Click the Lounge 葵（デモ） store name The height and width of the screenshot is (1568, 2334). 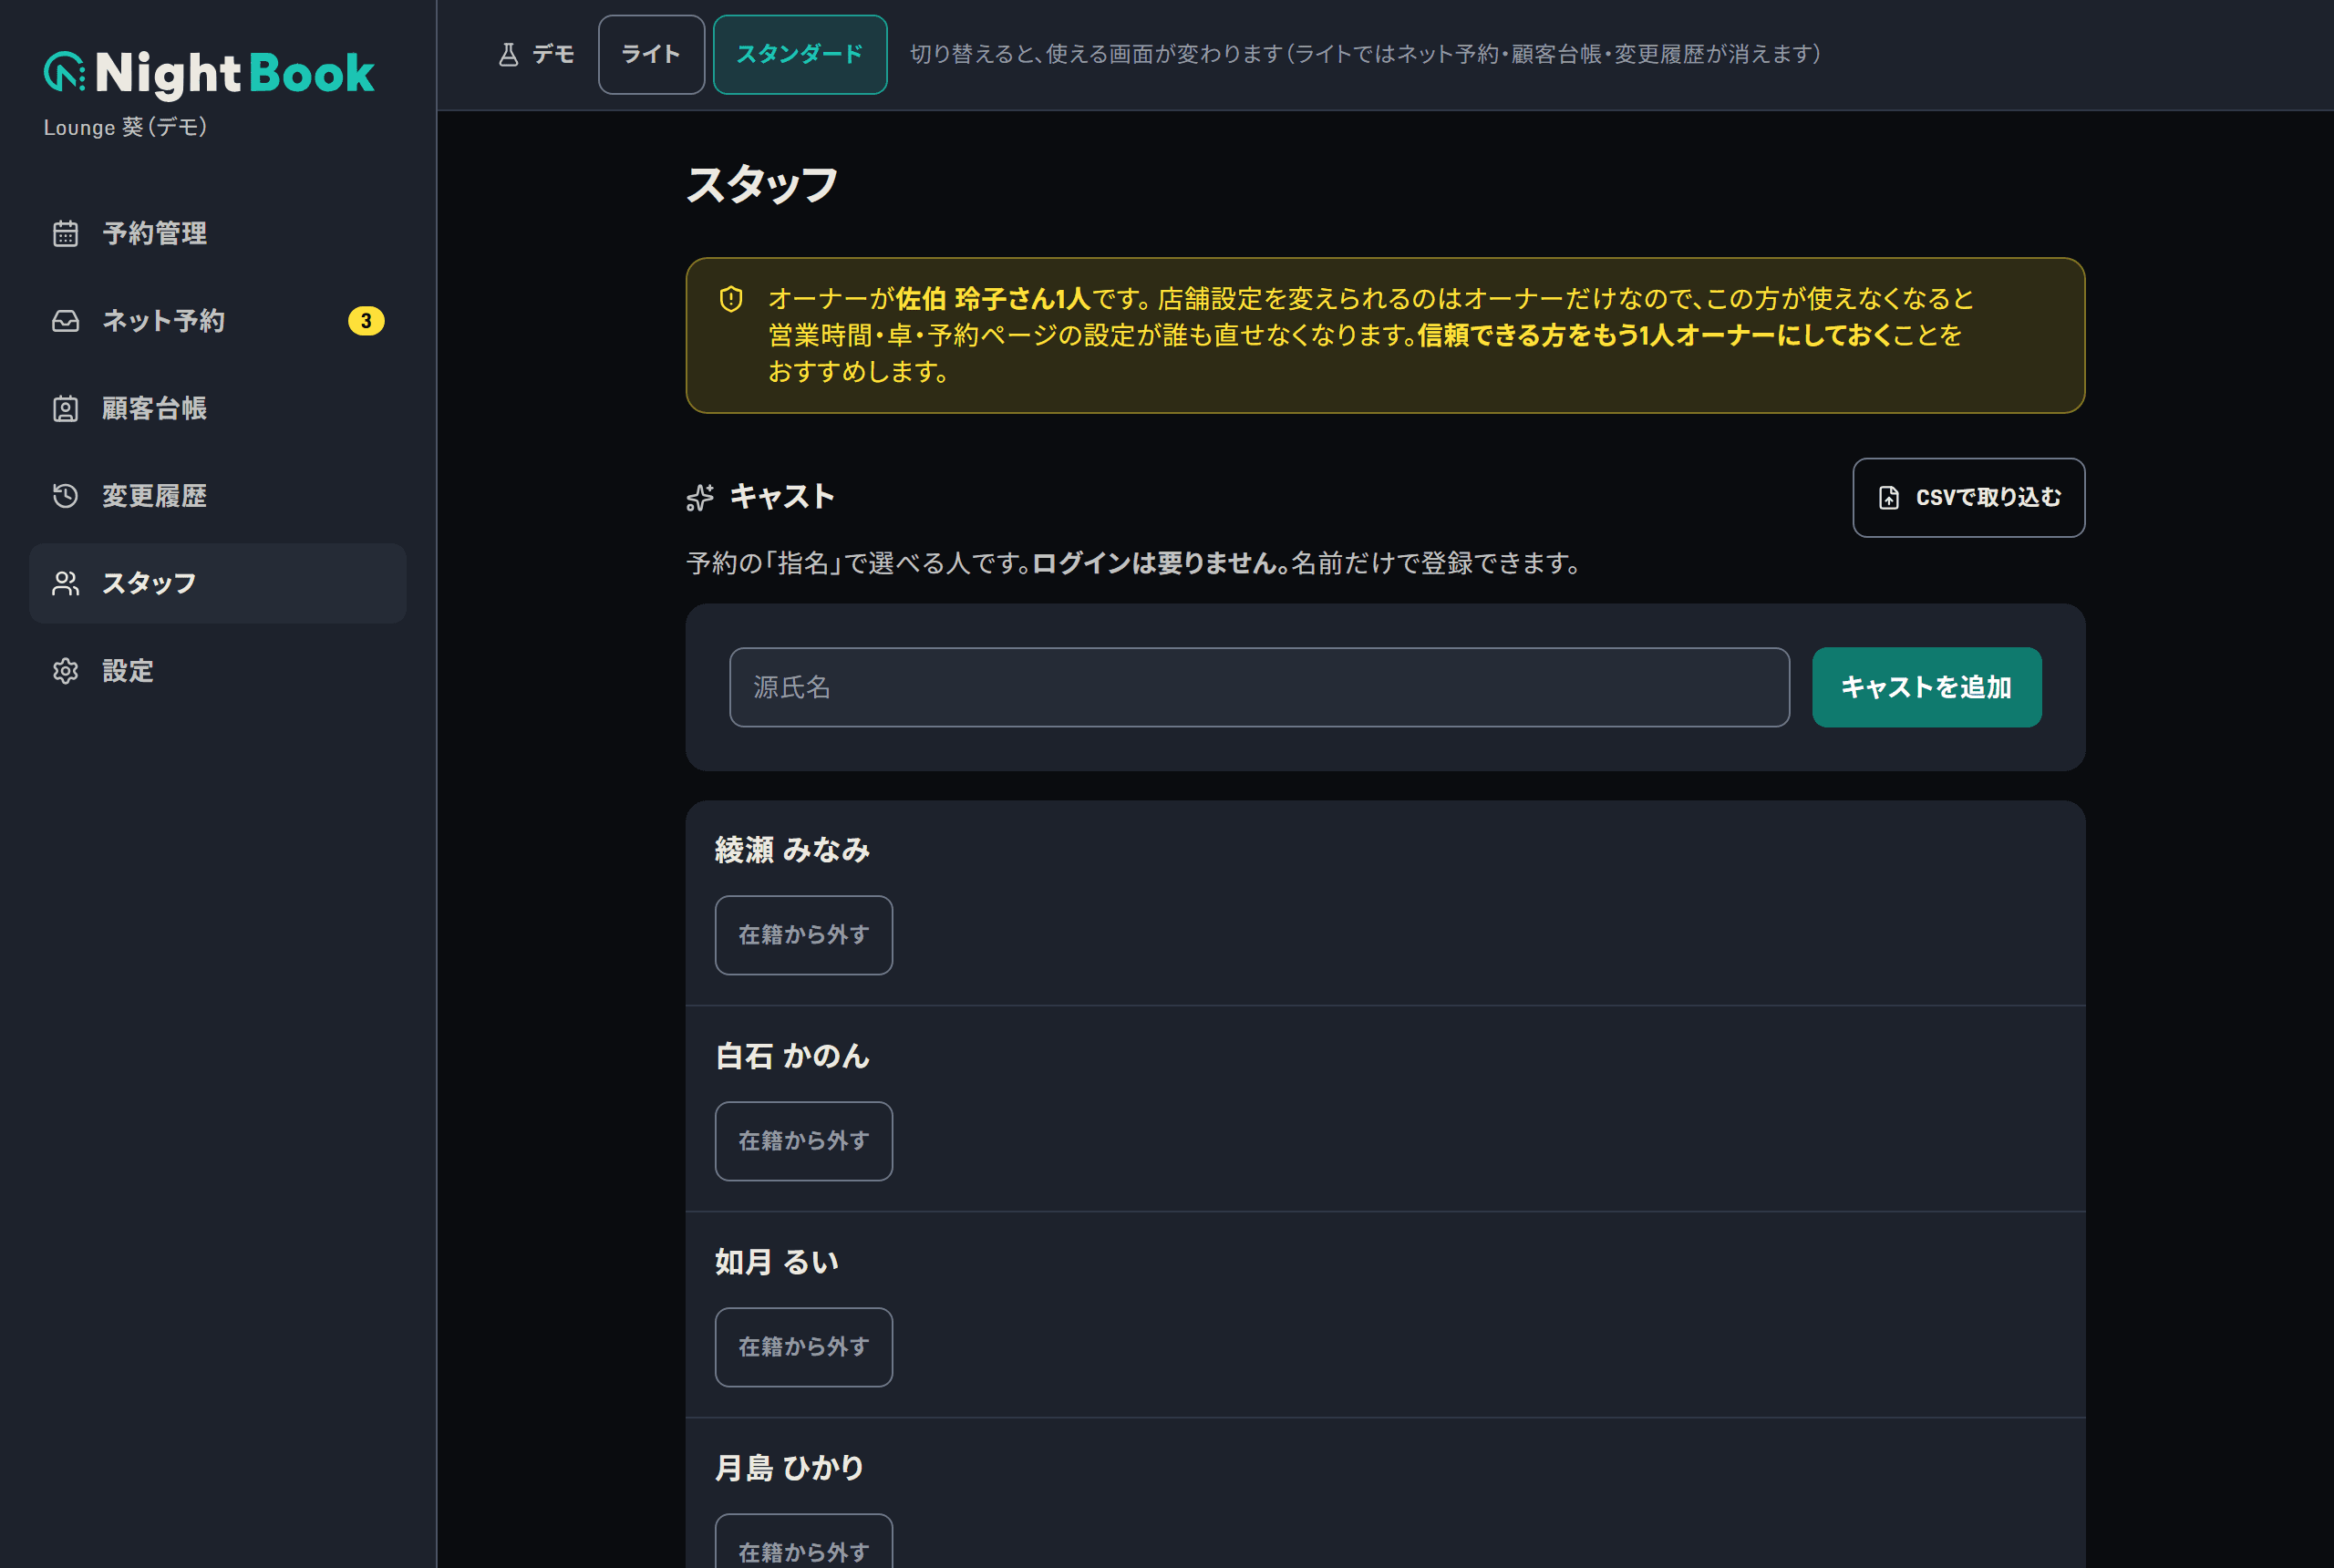125,127
